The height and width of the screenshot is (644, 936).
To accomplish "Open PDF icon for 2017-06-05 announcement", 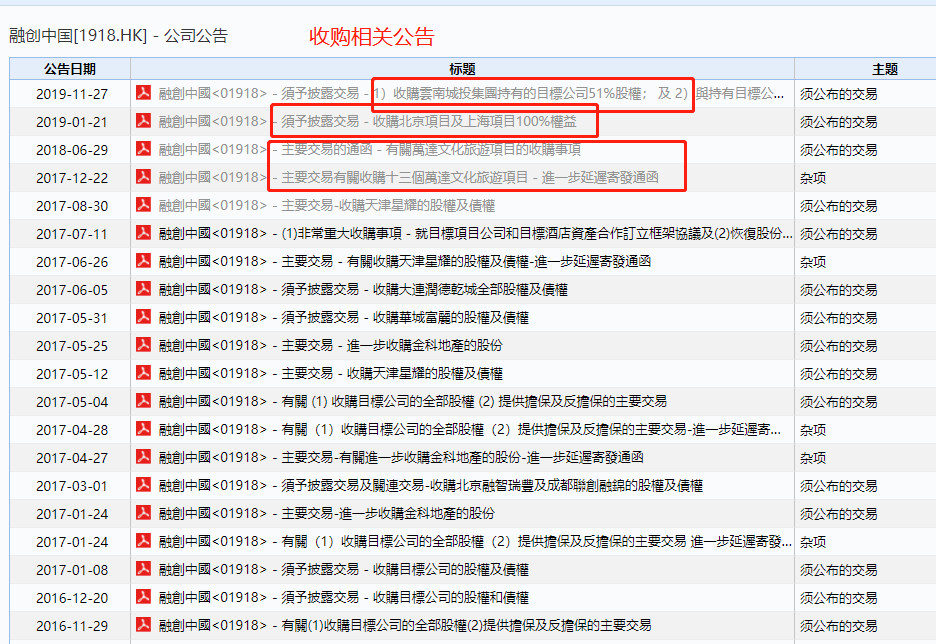I will click(143, 289).
